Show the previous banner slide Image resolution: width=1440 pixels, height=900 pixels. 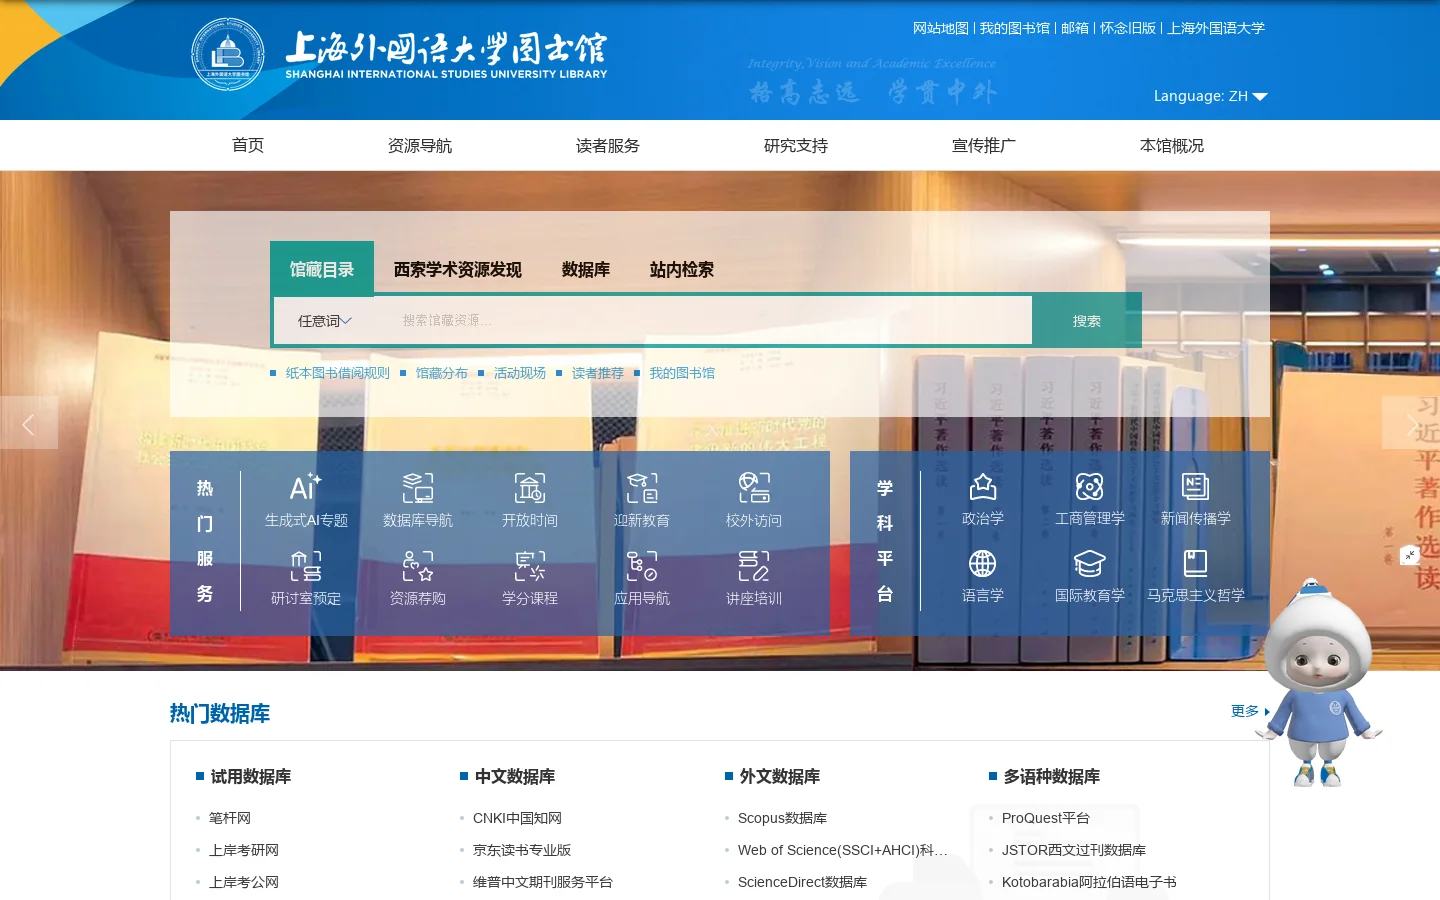pyautogui.click(x=29, y=423)
